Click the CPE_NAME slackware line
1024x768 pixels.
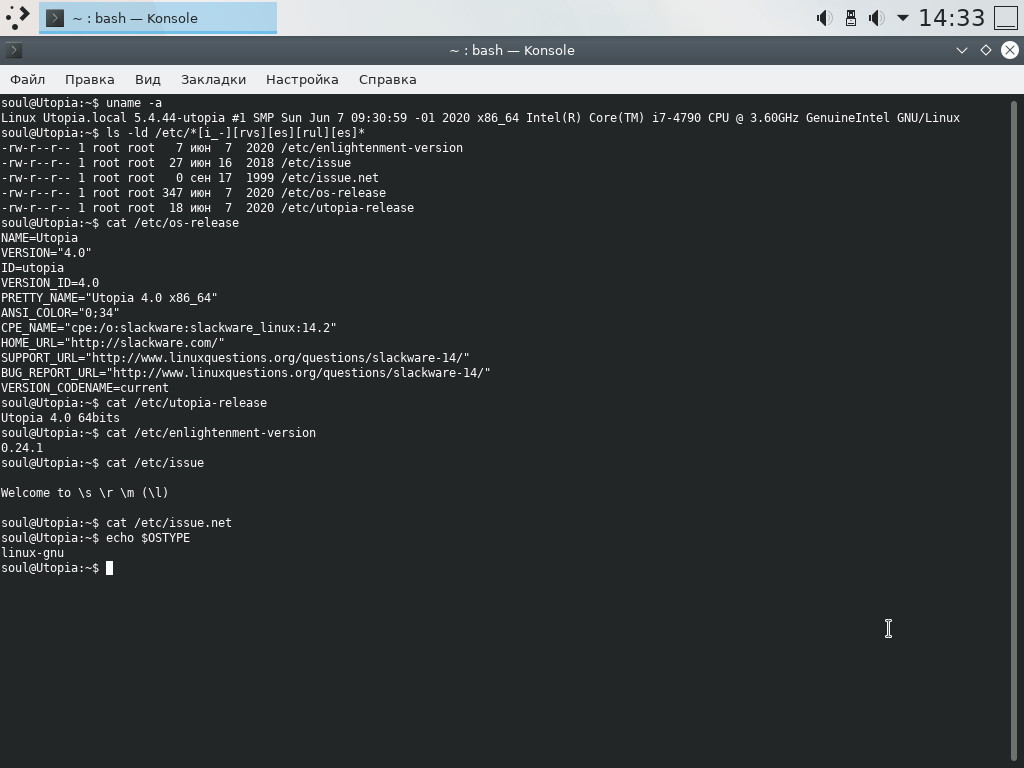pyautogui.click(x=168, y=328)
